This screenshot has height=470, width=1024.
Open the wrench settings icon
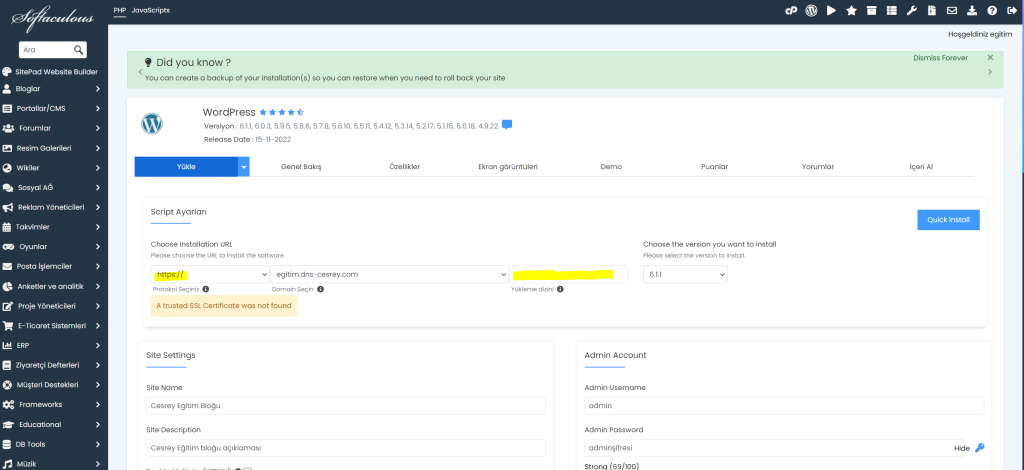(x=912, y=10)
